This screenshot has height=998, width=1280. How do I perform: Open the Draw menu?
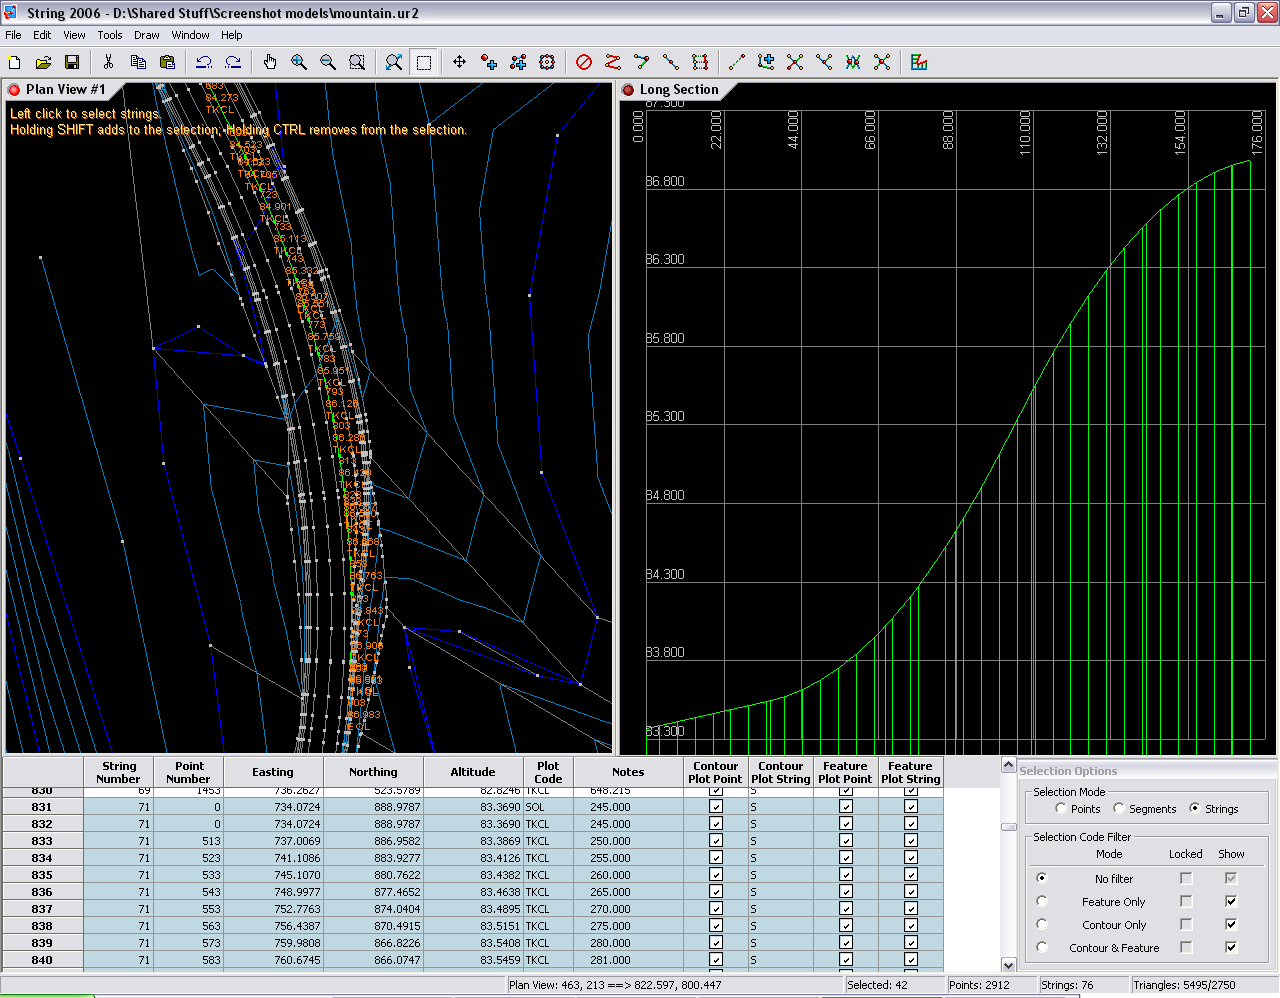tap(146, 35)
